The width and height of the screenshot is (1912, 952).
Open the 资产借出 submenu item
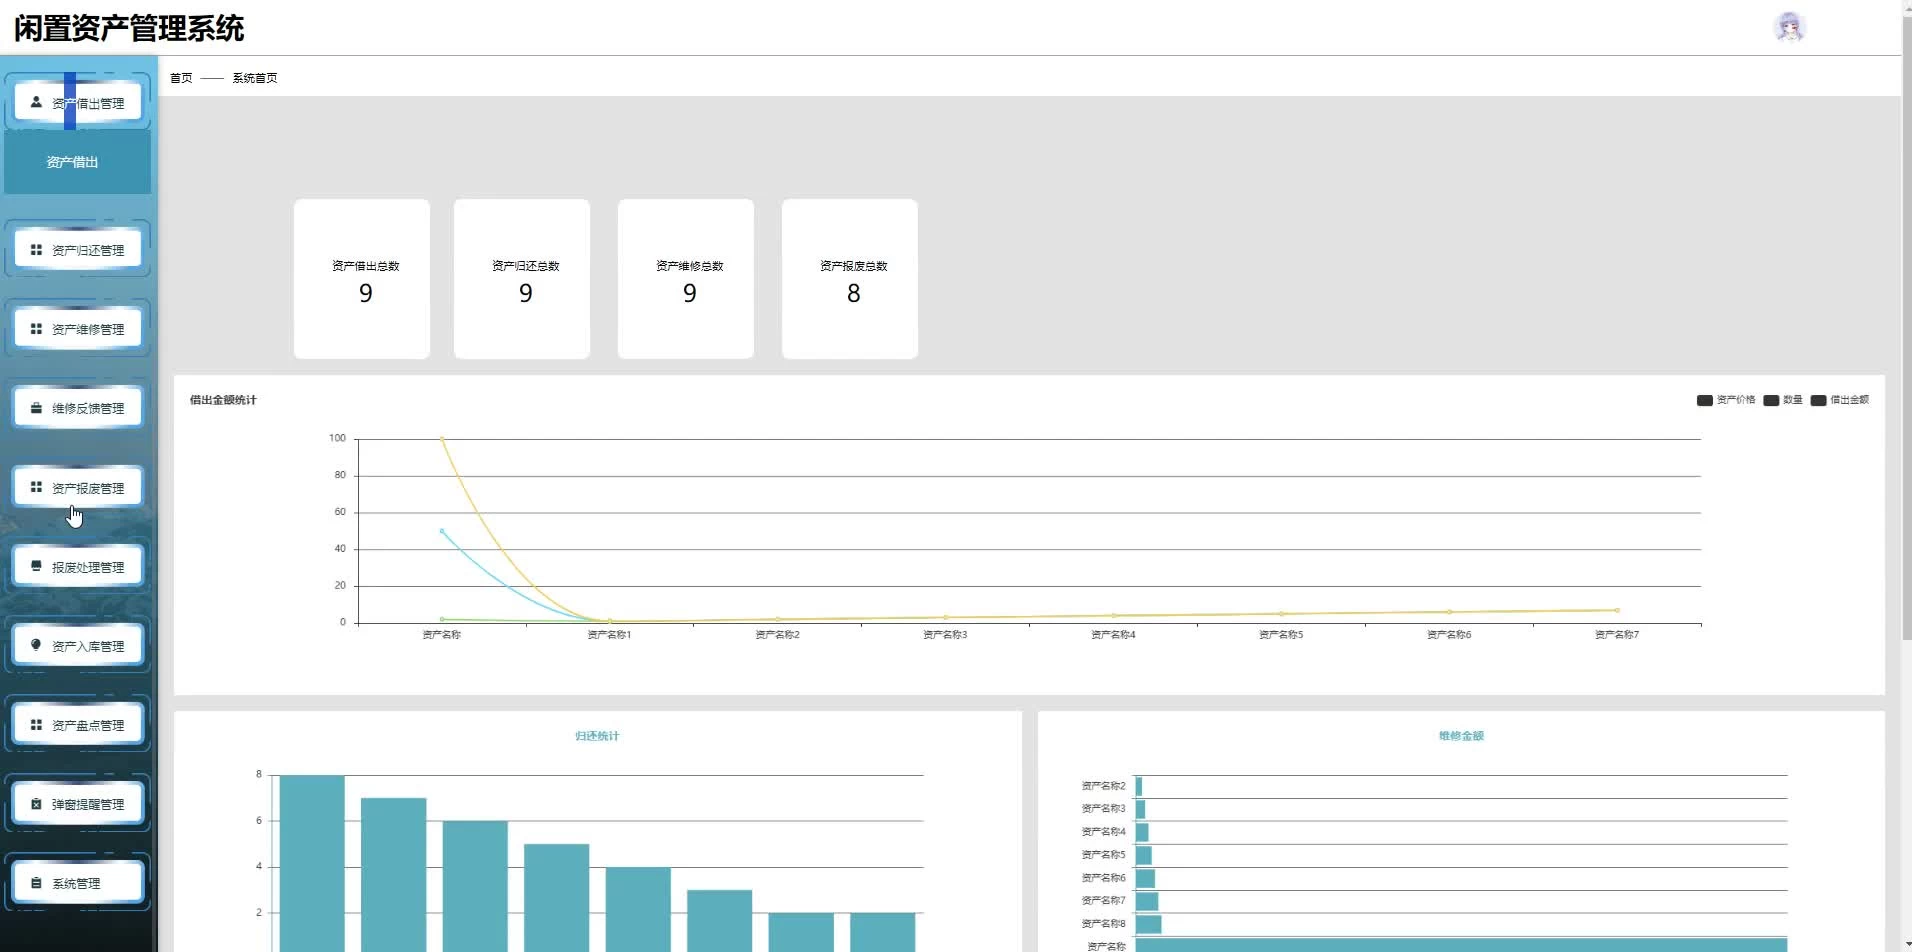73,162
